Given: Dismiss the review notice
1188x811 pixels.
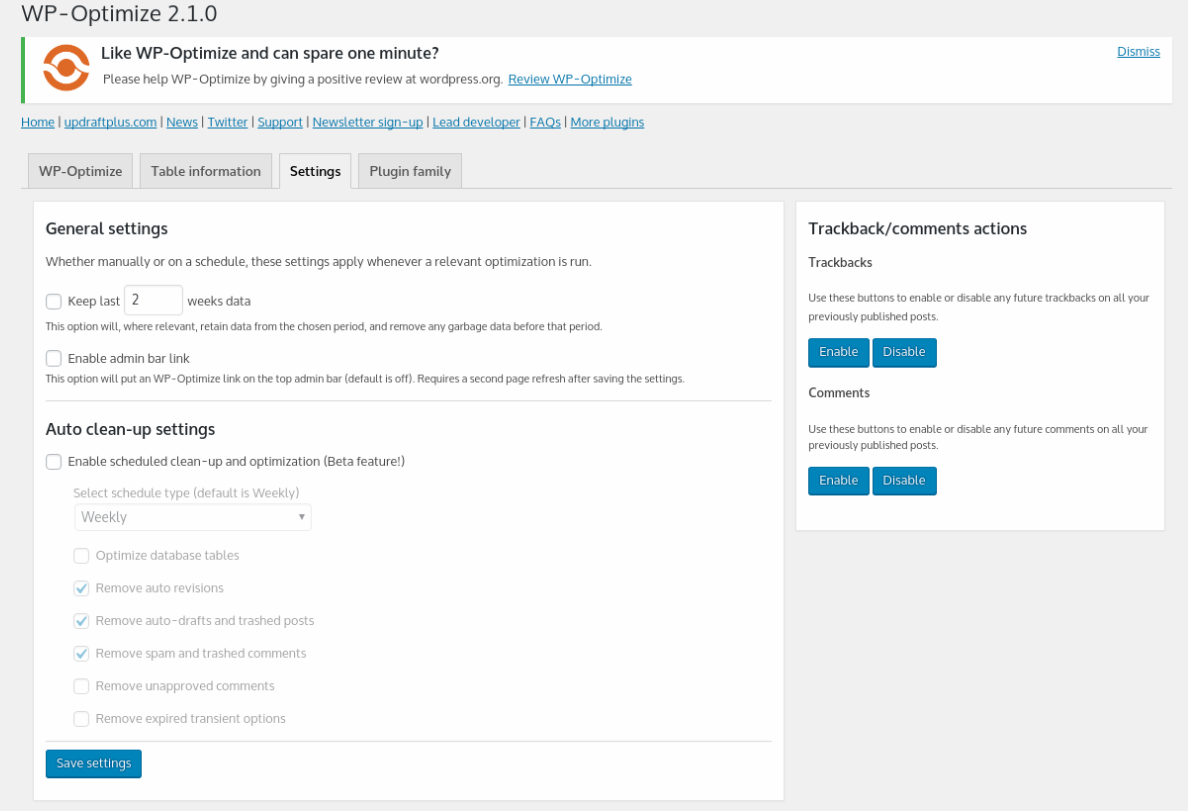Looking at the screenshot, I should pos(1138,52).
